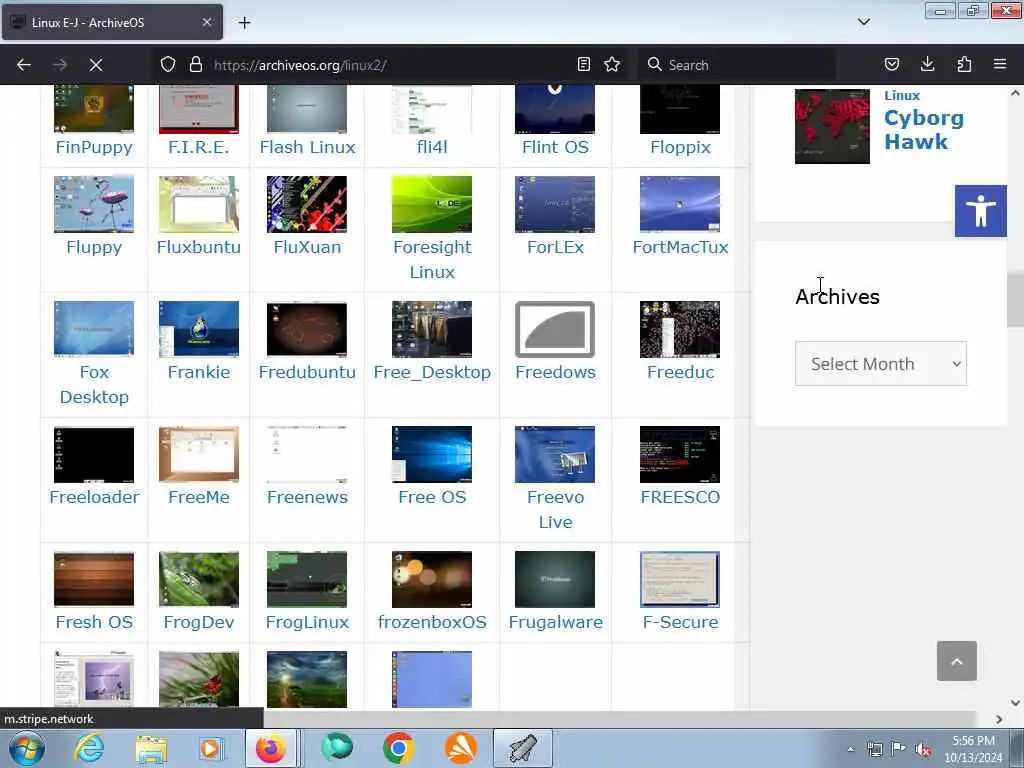The height and width of the screenshot is (768, 1024).
Task: Click the Firefox Search box
Action: pyautogui.click(x=738, y=65)
